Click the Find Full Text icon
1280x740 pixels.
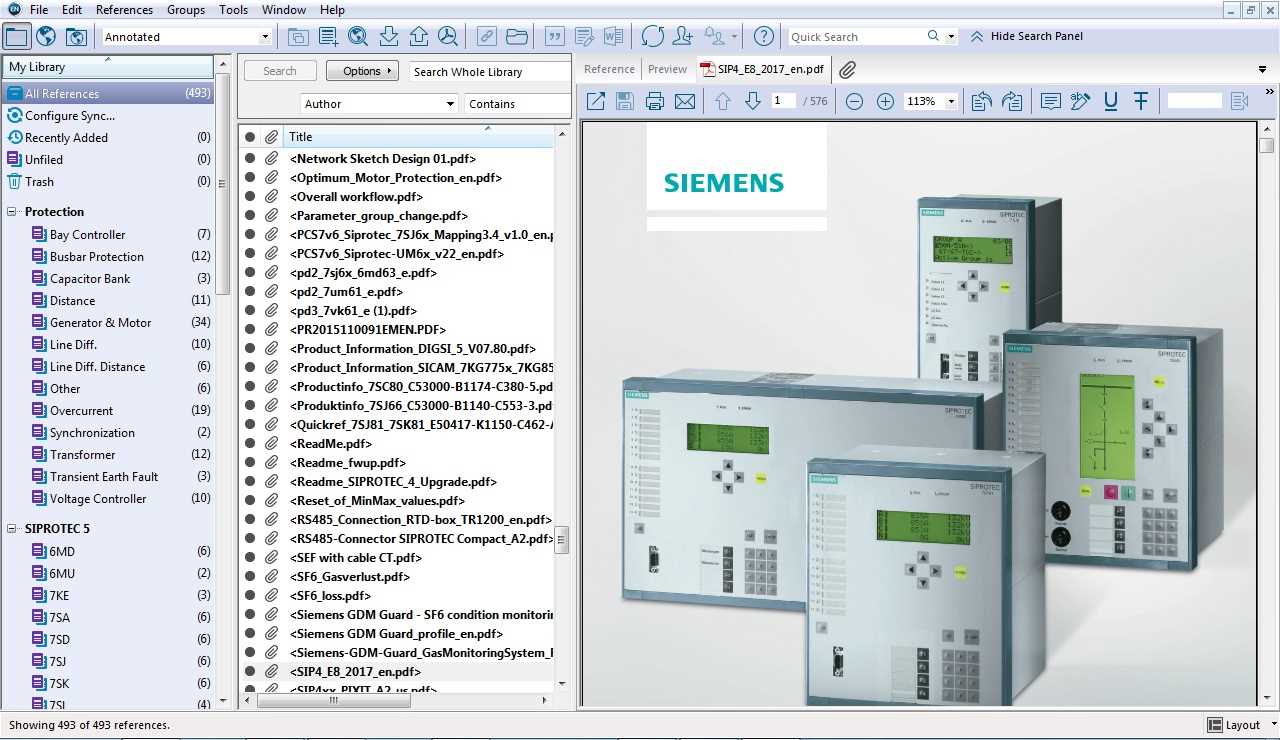448,37
